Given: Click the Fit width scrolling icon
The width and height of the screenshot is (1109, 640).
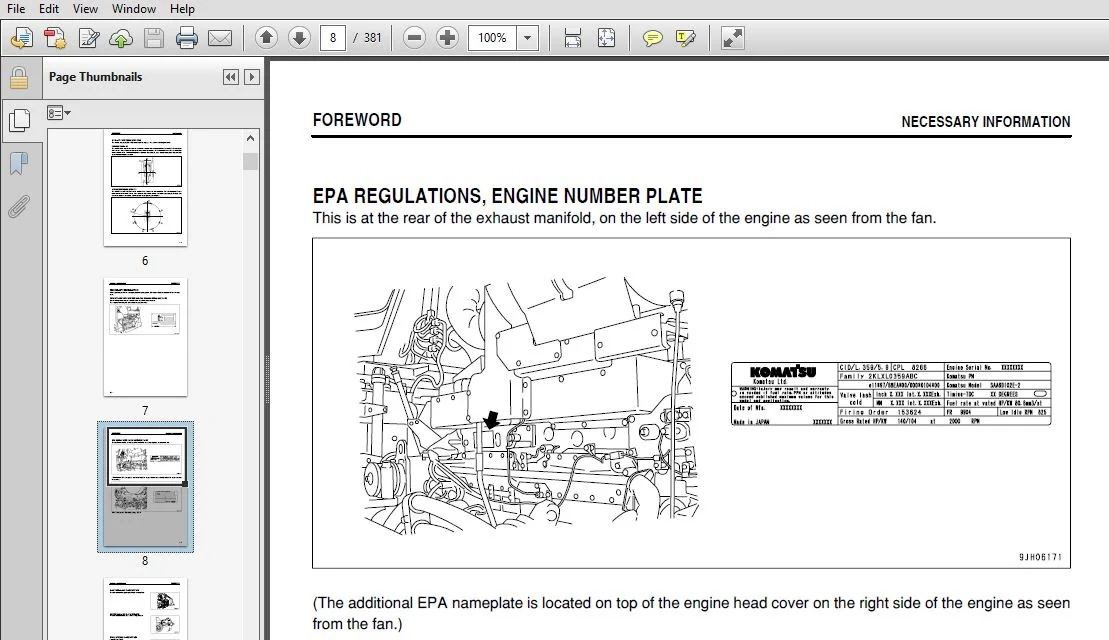Looking at the screenshot, I should 572,37.
